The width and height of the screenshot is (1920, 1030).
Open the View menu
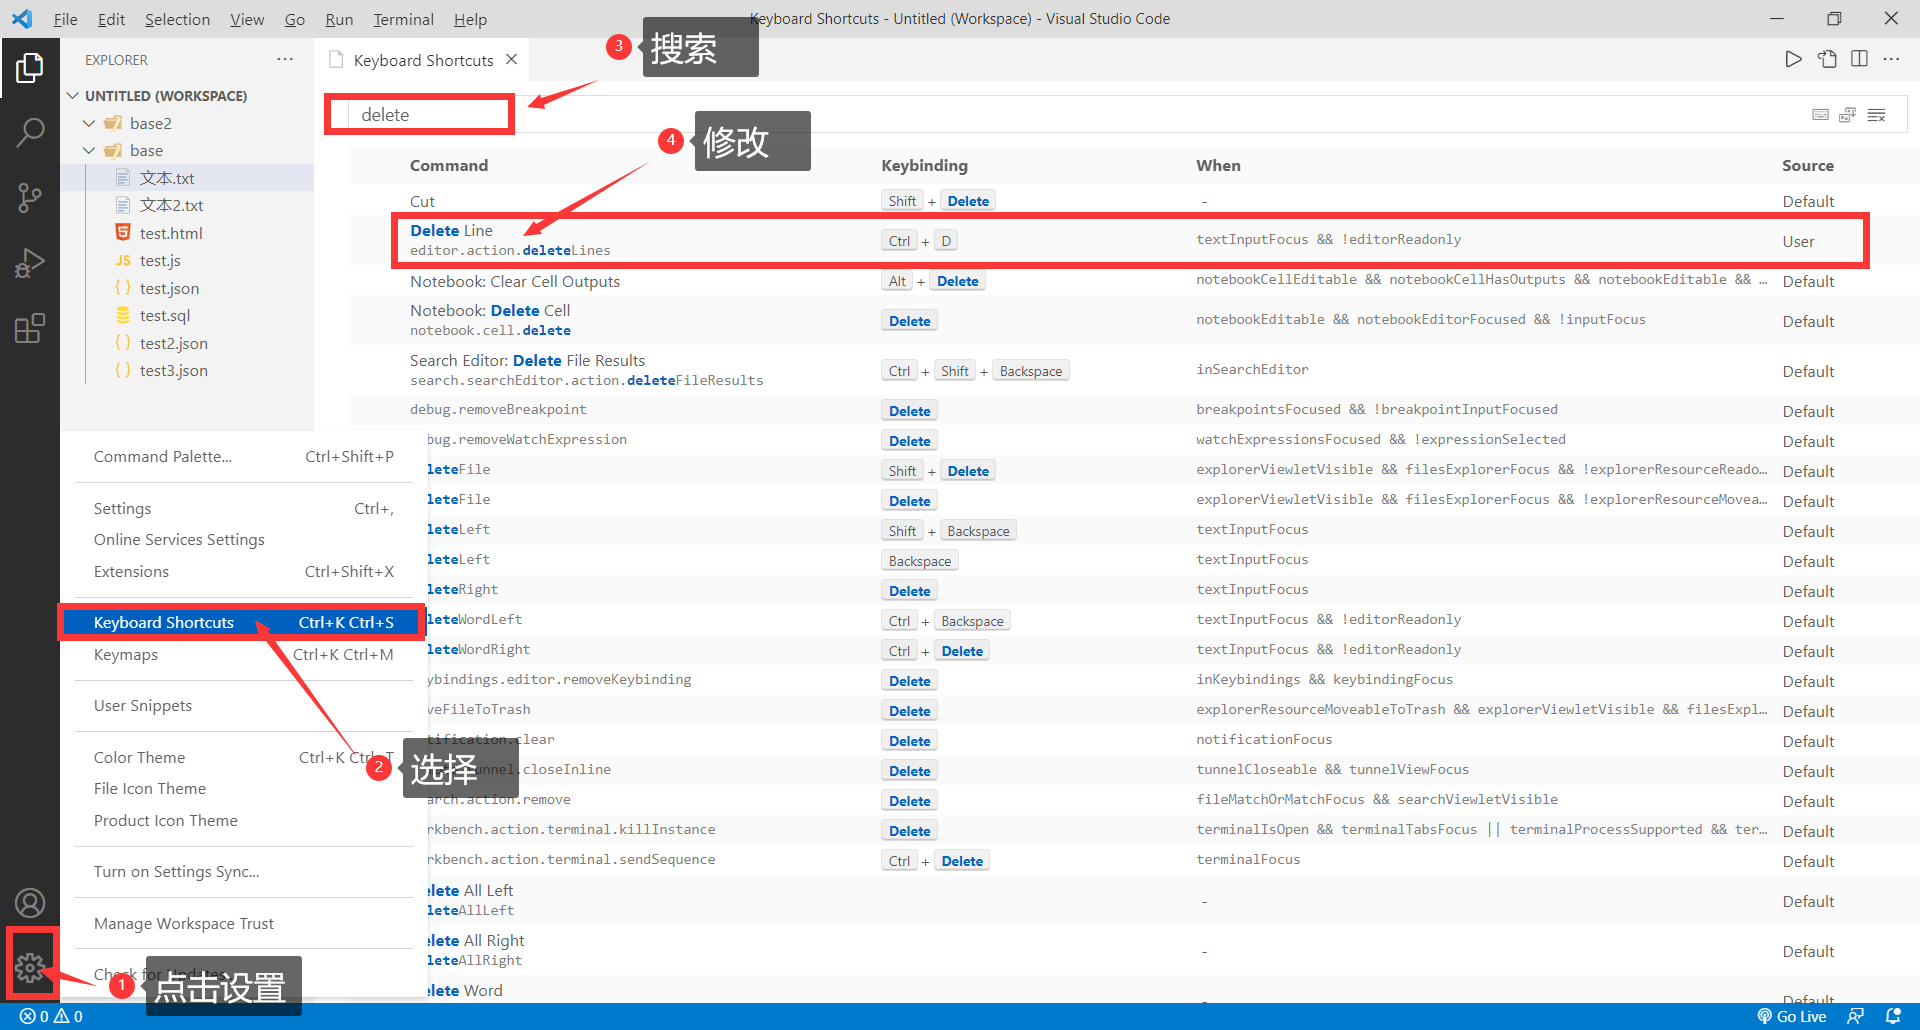pos(247,19)
